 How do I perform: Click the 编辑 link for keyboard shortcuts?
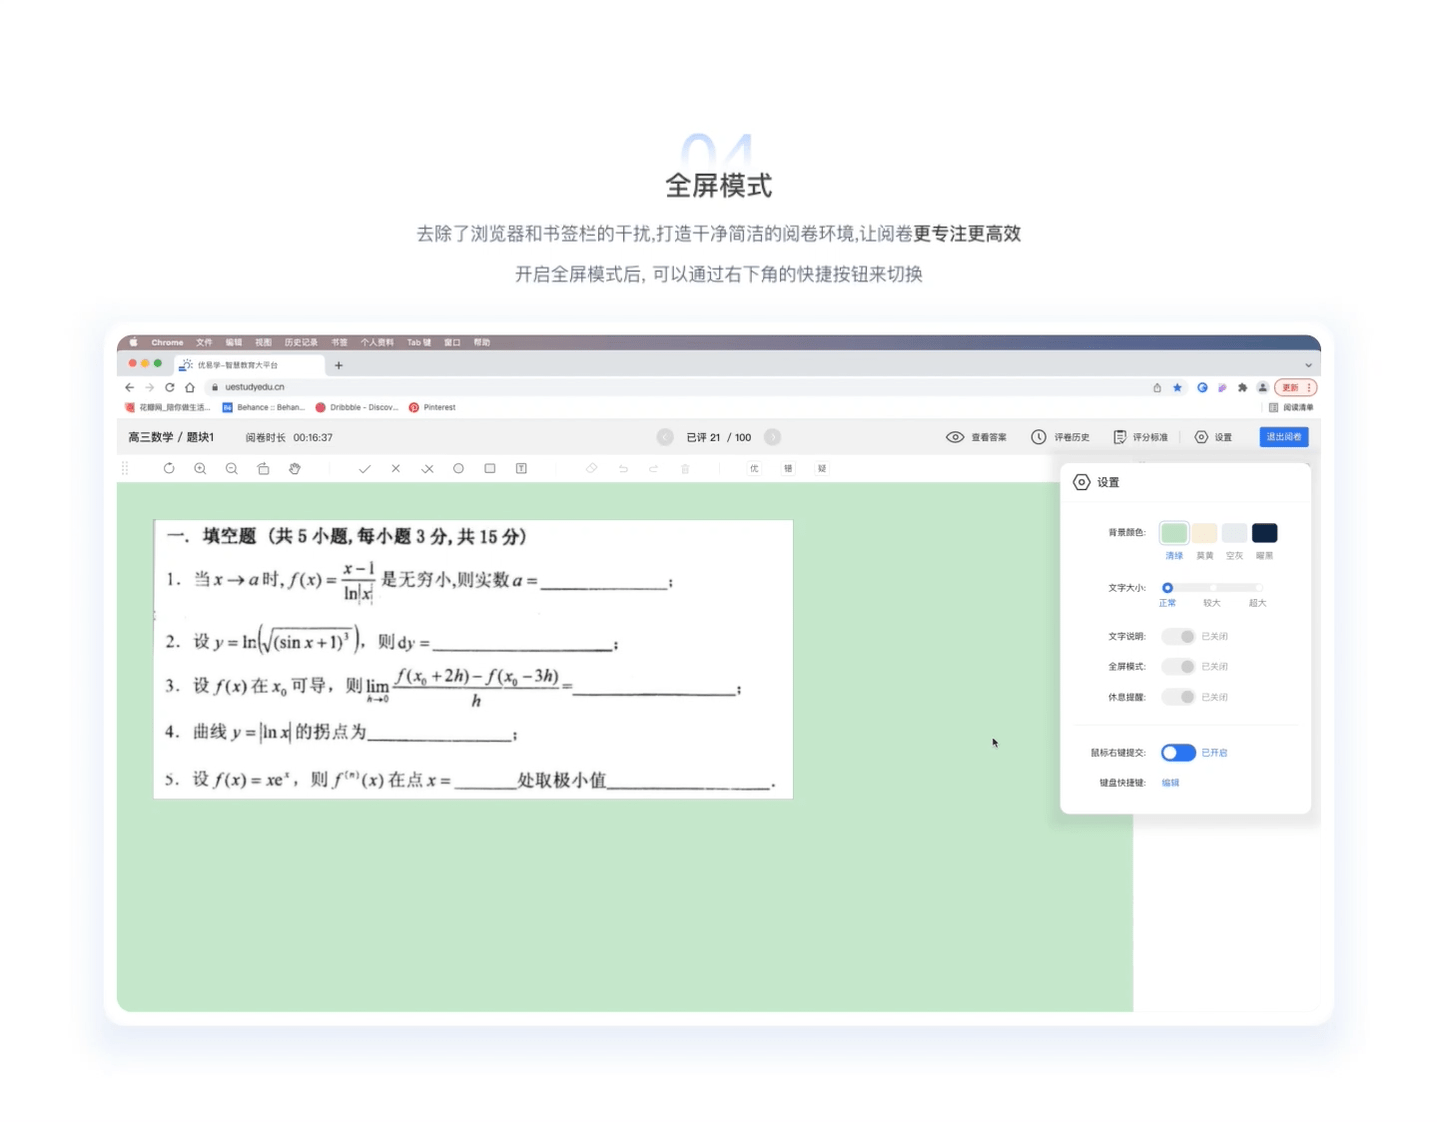point(1169,783)
